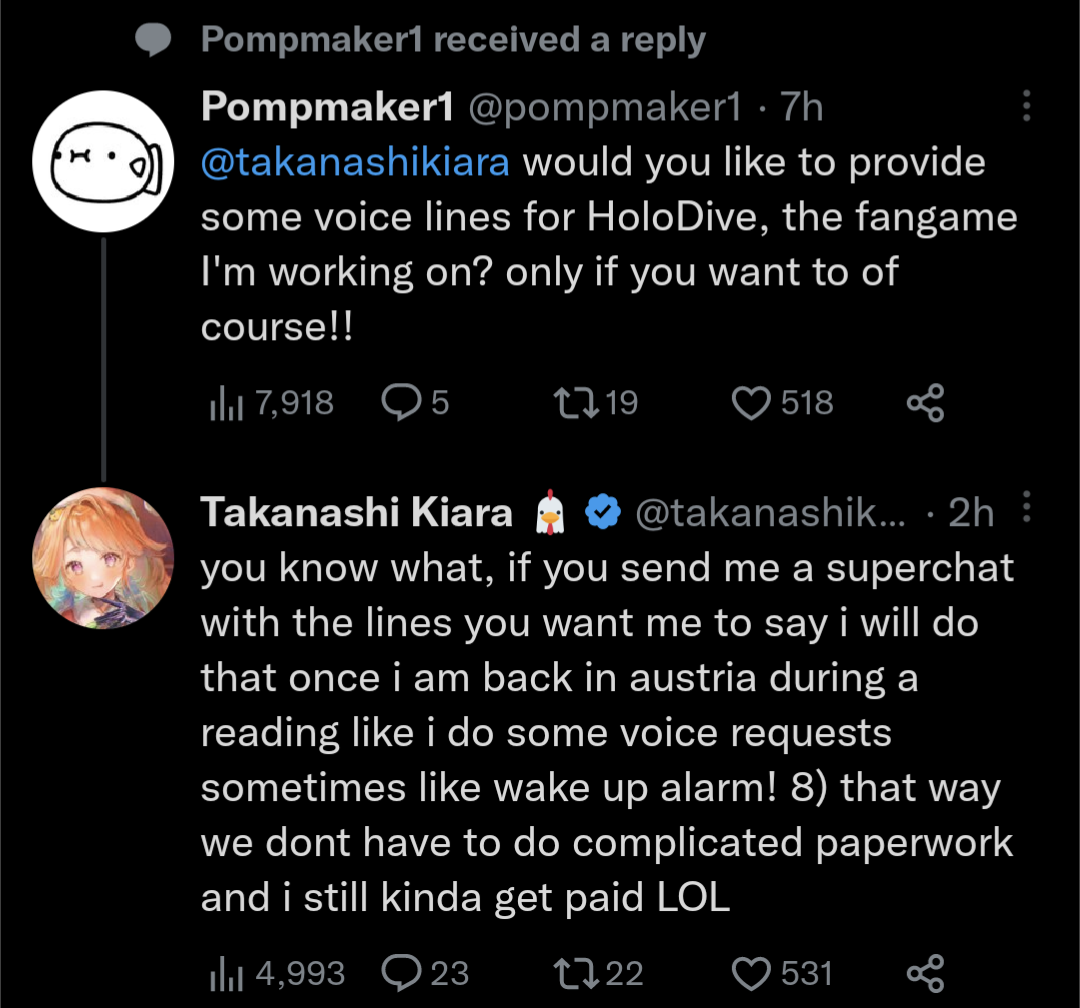Retweet Pompmaker1's HoloDive tweet
1080x1008 pixels.
pos(576,403)
